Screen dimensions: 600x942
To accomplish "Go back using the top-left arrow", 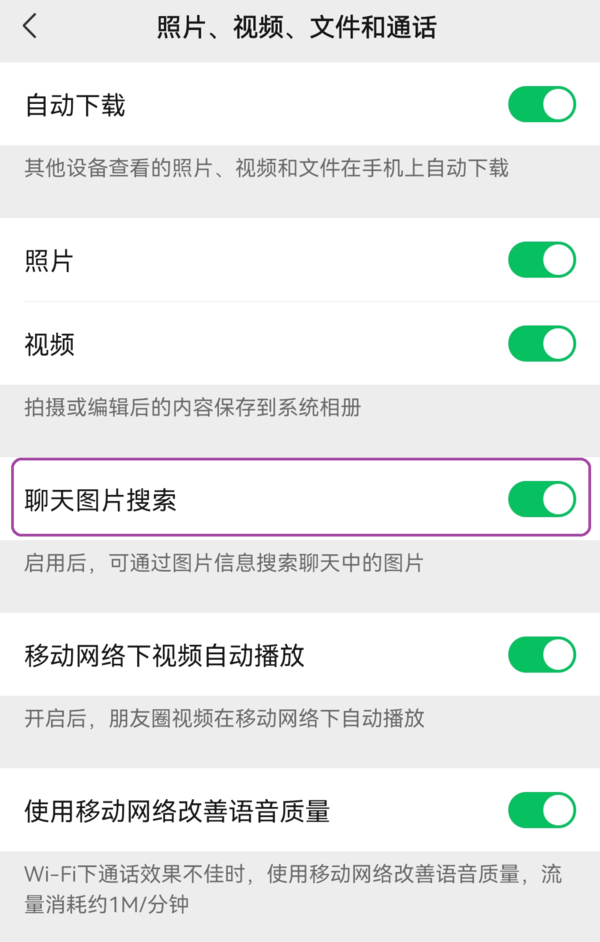I will point(30,27).
